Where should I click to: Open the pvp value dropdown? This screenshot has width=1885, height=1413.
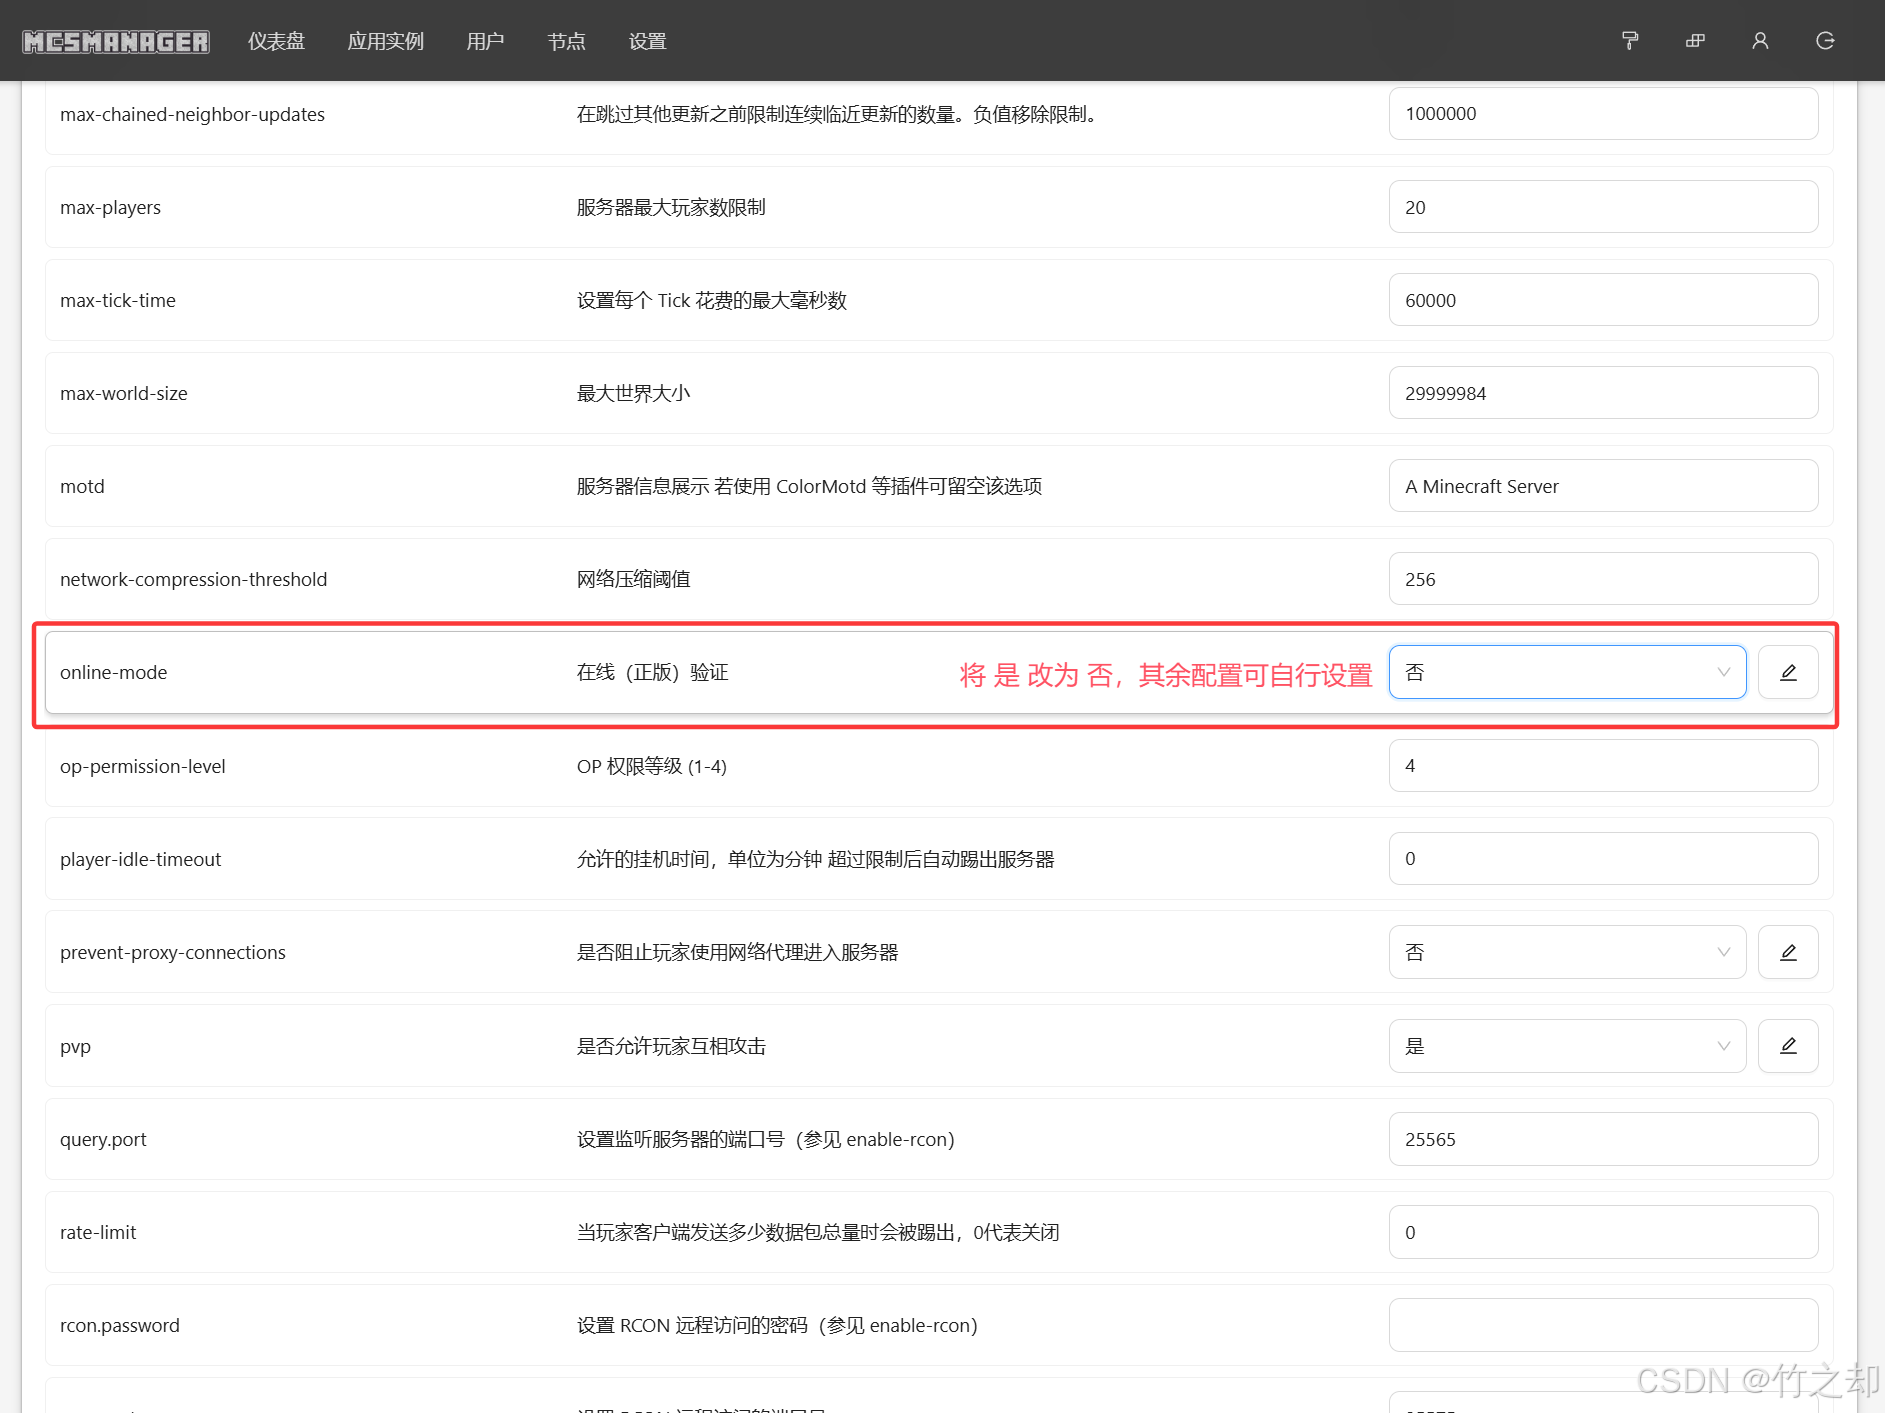click(1567, 1046)
